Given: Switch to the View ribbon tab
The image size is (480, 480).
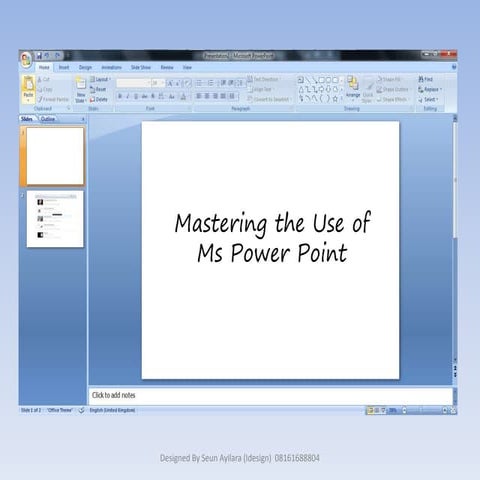Looking at the screenshot, I should click(x=187, y=67).
